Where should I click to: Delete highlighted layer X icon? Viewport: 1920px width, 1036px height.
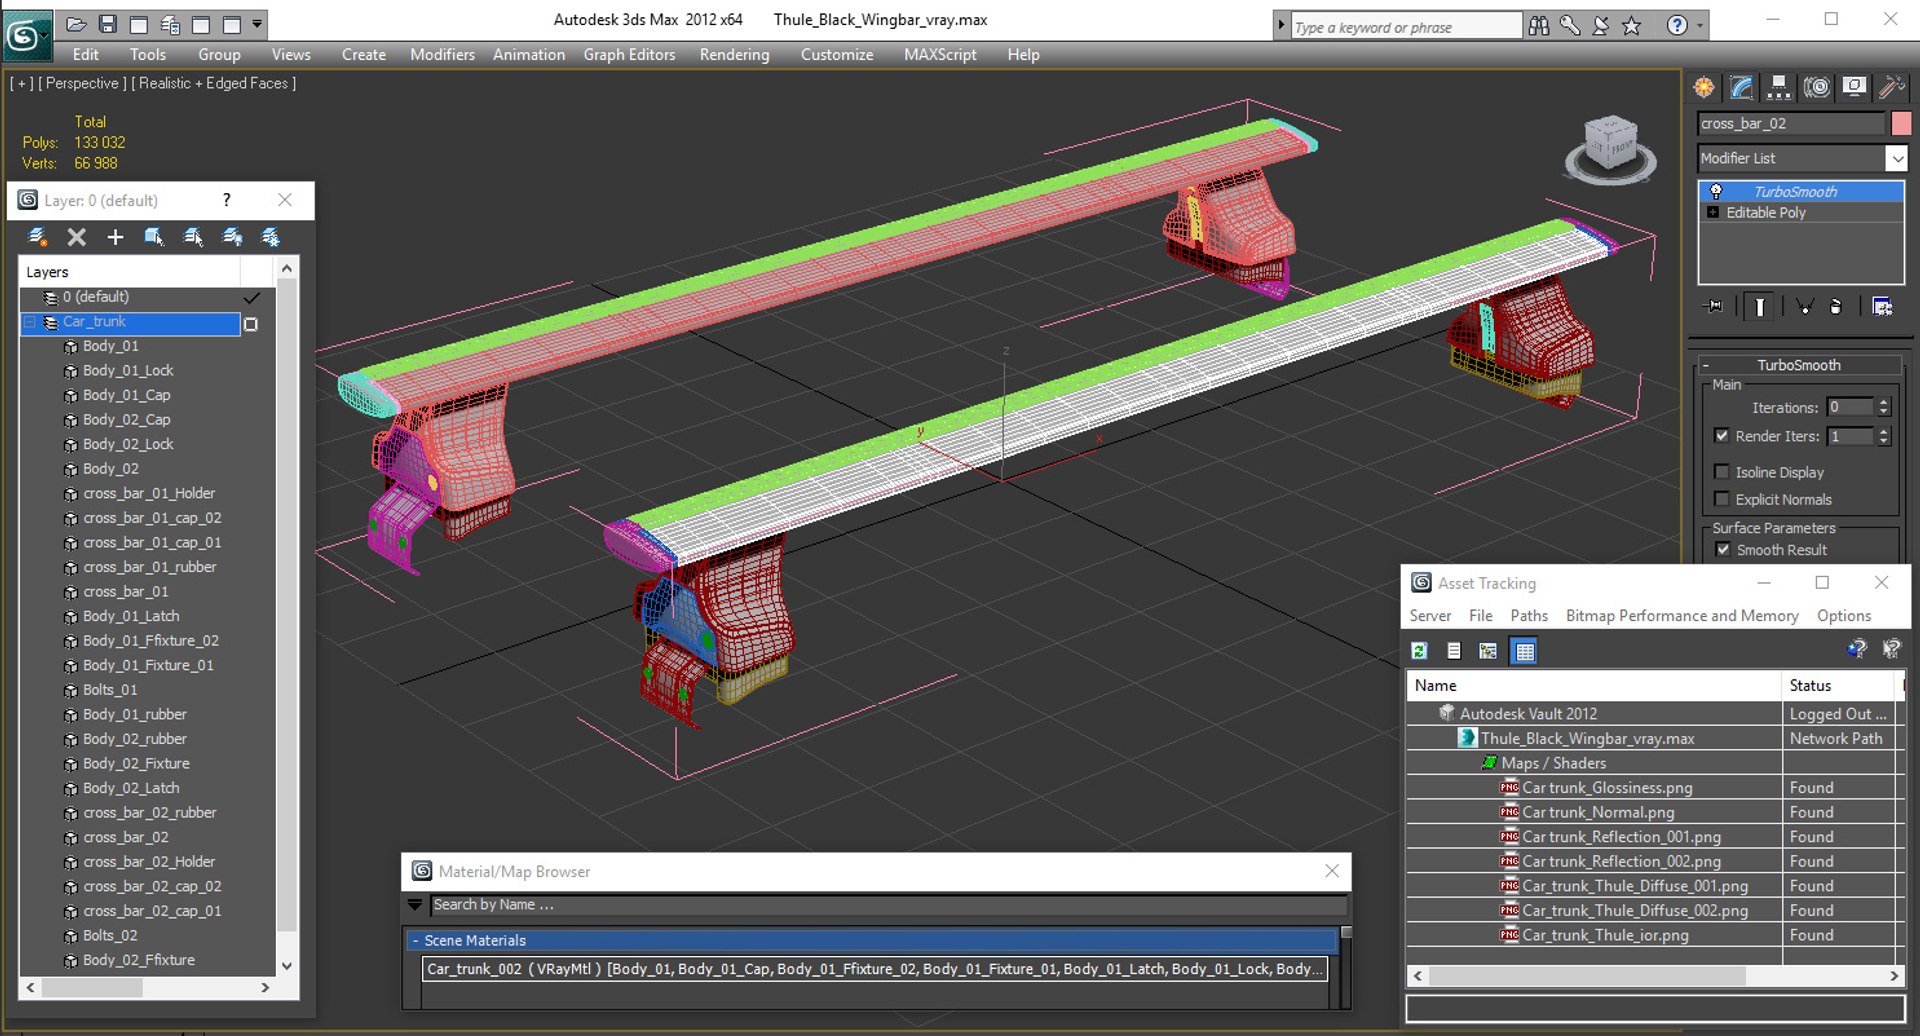pyautogui.click(x=76, y=237)
